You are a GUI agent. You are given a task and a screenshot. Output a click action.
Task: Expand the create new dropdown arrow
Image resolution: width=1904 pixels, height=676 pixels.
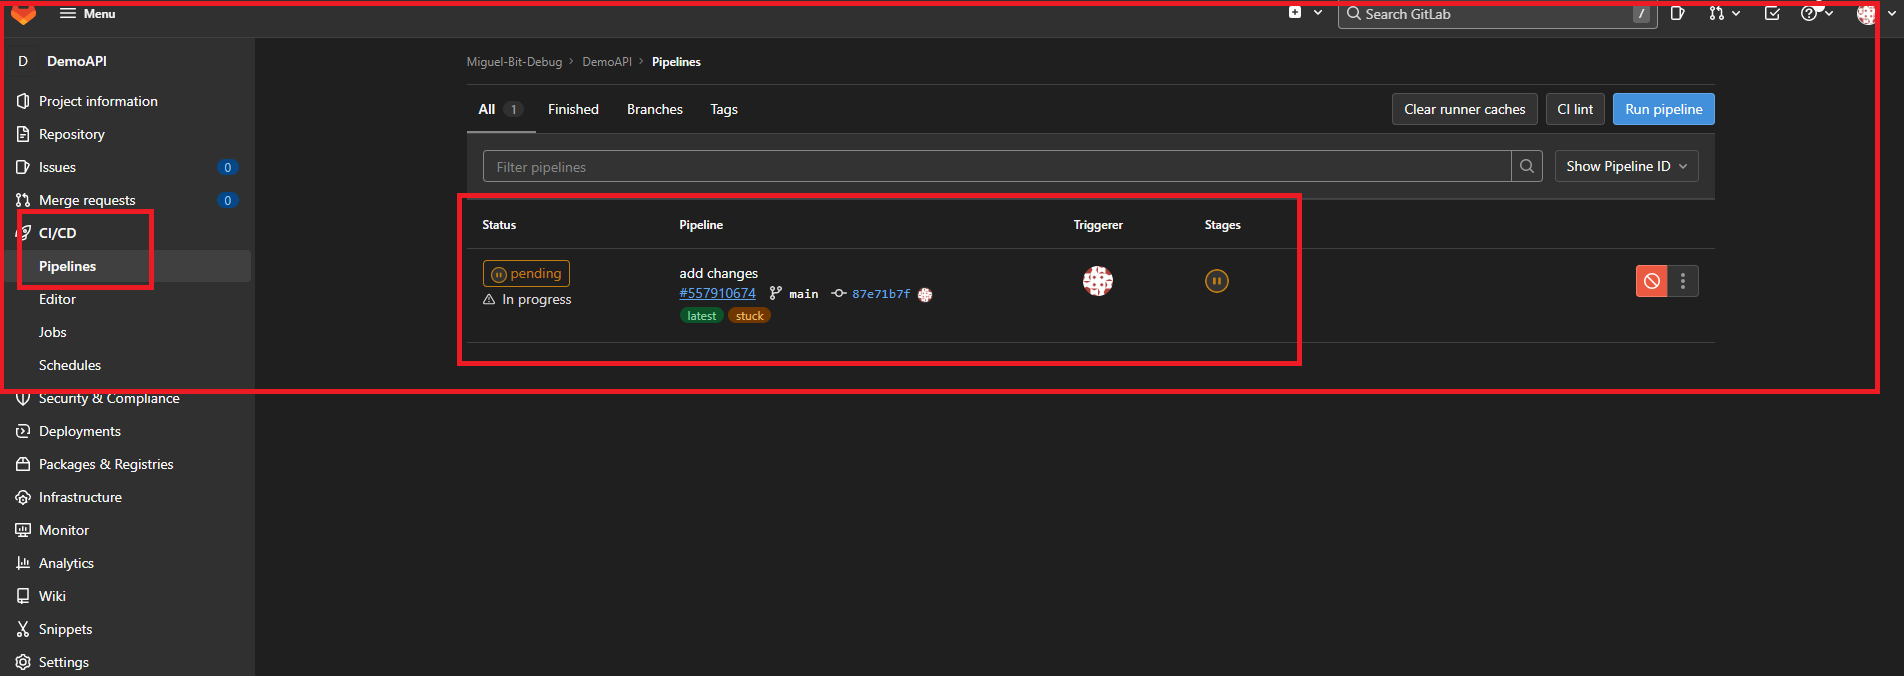(1318, 13)
